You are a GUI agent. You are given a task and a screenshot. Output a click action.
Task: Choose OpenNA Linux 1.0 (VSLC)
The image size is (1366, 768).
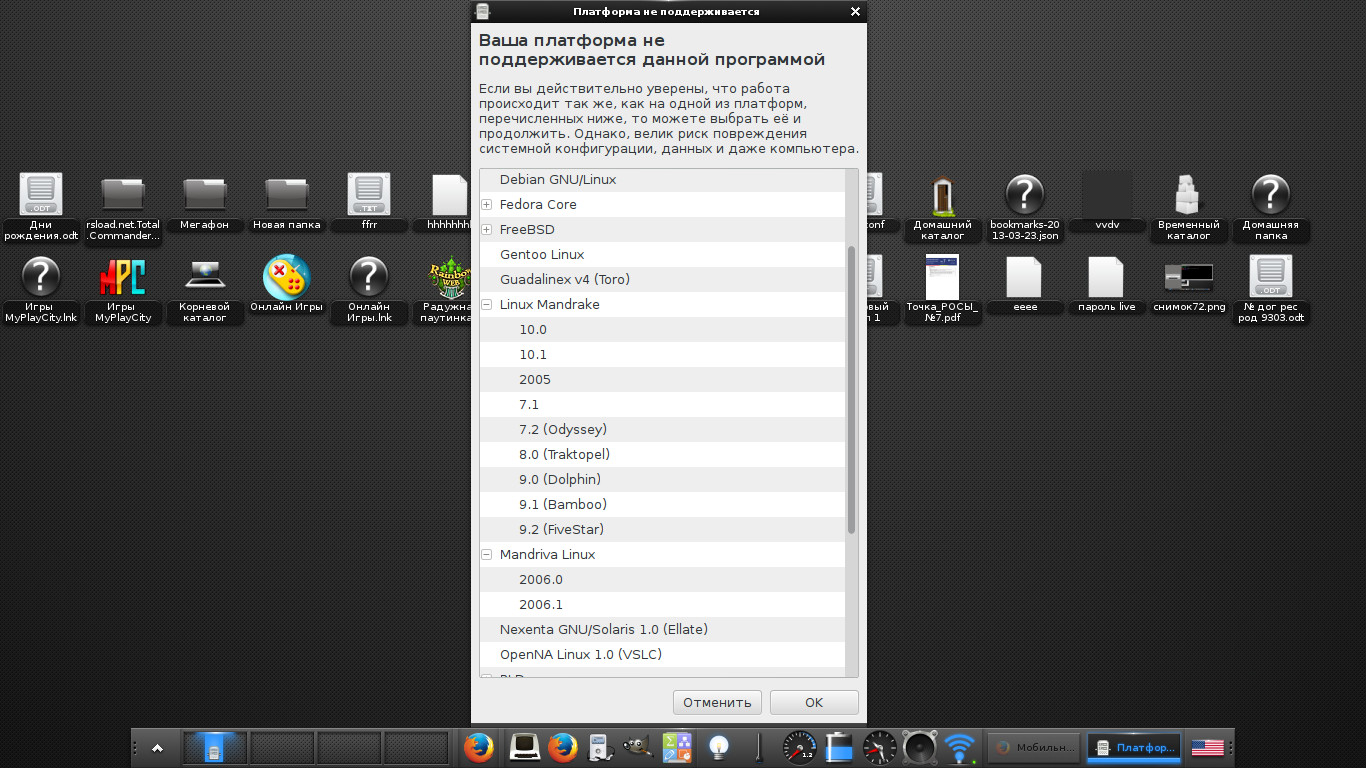[x=662, y=655]
